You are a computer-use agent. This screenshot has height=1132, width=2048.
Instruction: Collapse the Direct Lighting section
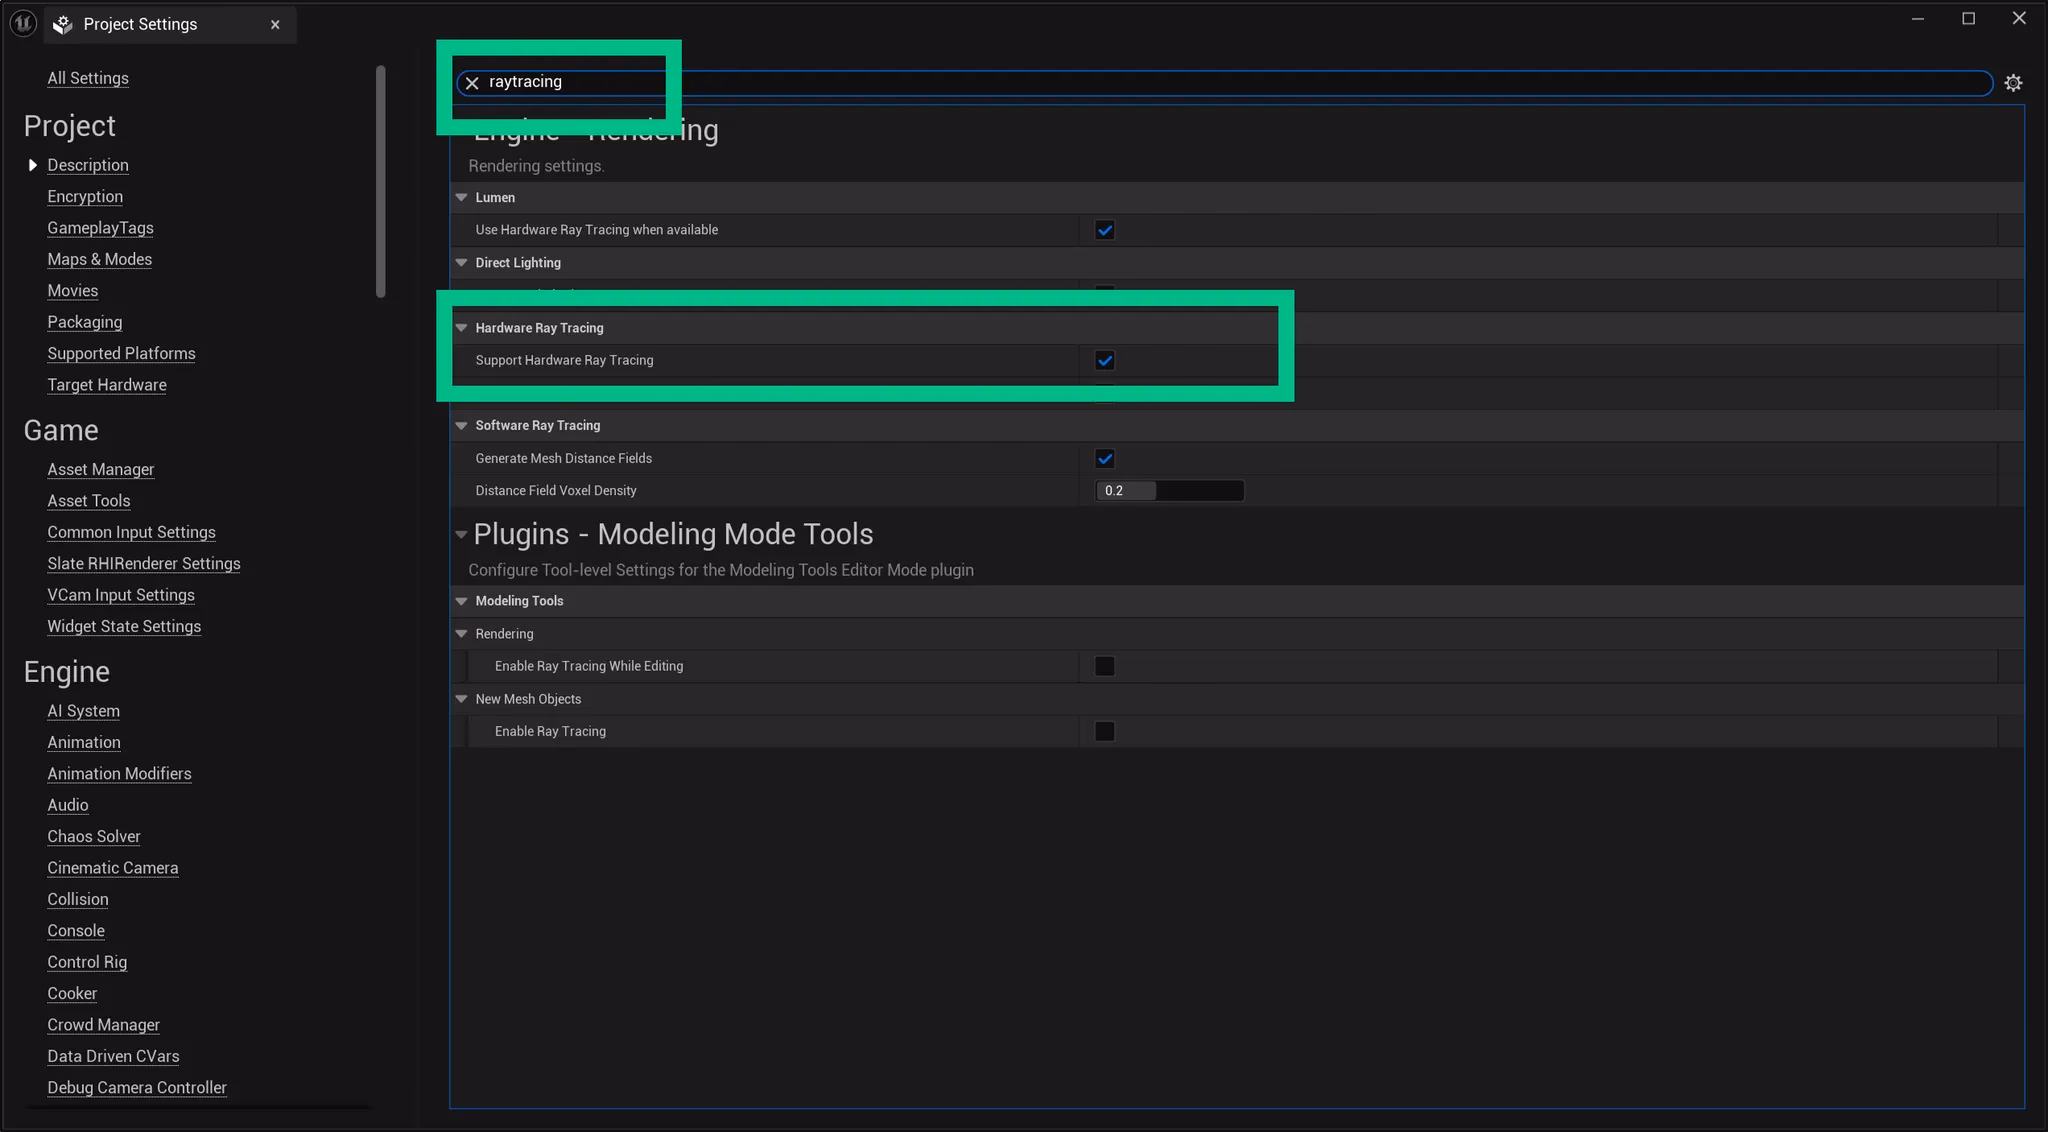tap(462, 262)
